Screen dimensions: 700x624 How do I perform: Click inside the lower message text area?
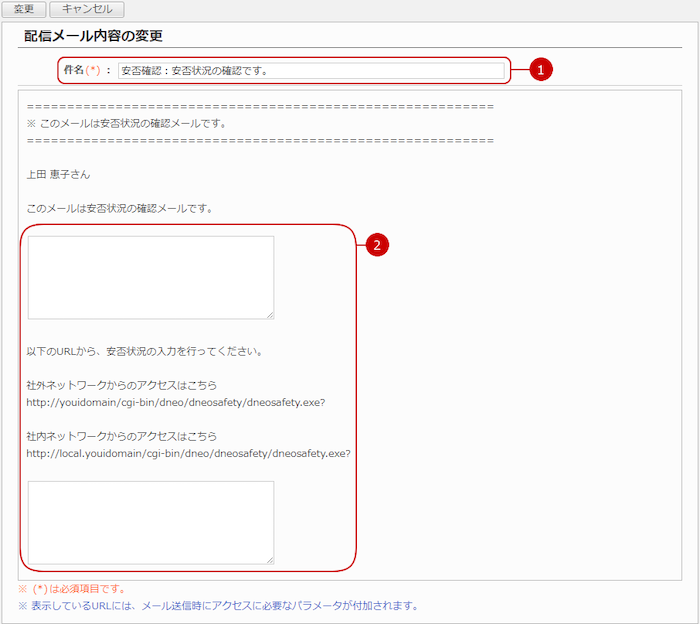150,522
